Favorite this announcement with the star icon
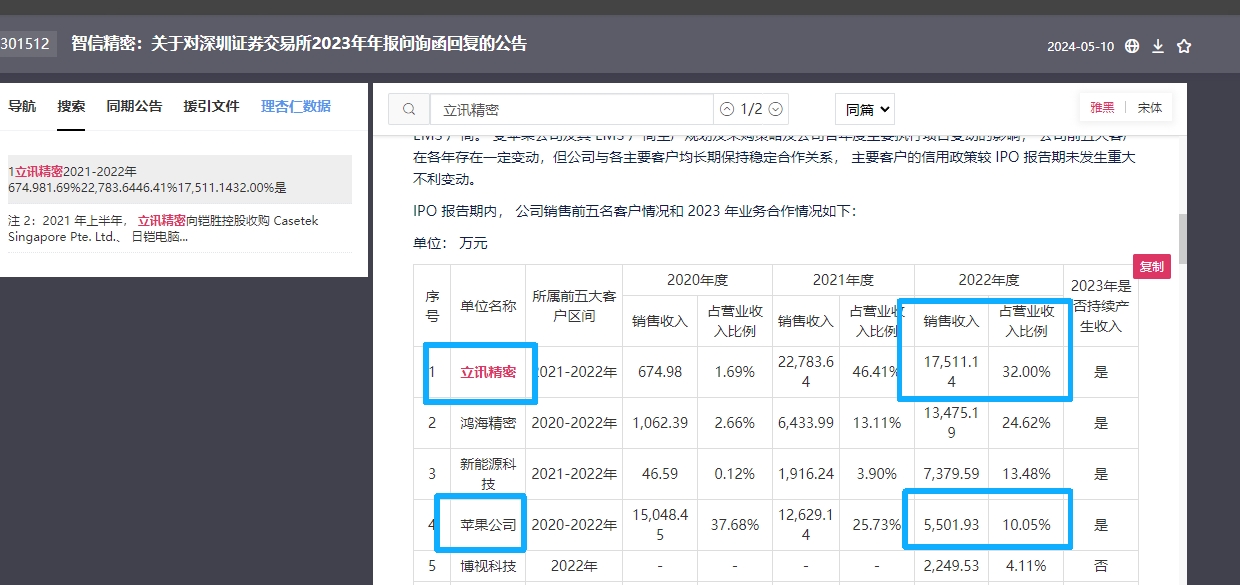 coord(1184,46)
